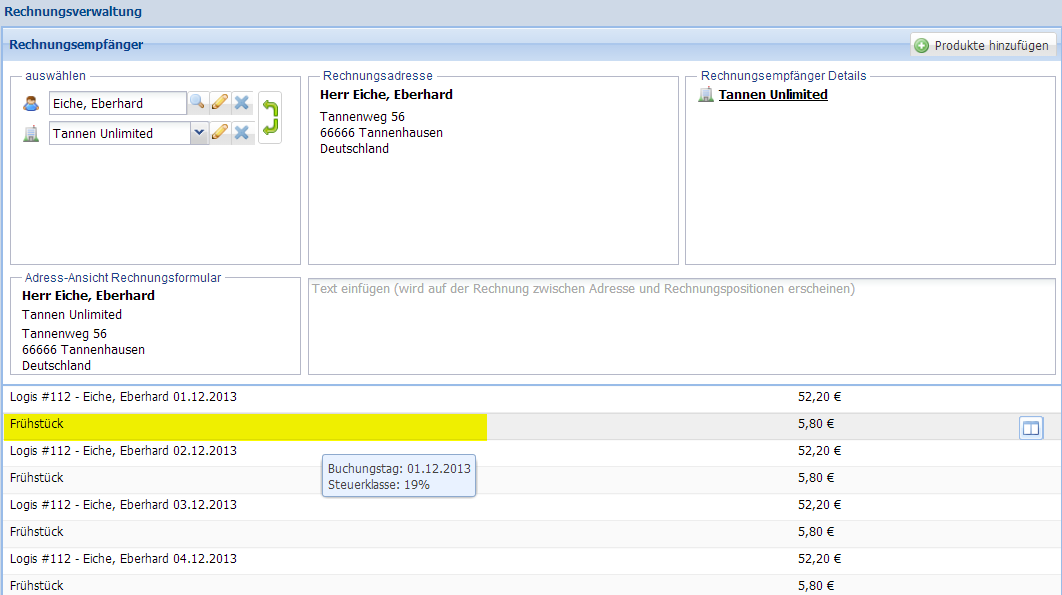The width and height of the screenshot is (1062, 595).
Task: Remove guest Eiche, Eberhard with X icon
Action: (x=241, y=102)
